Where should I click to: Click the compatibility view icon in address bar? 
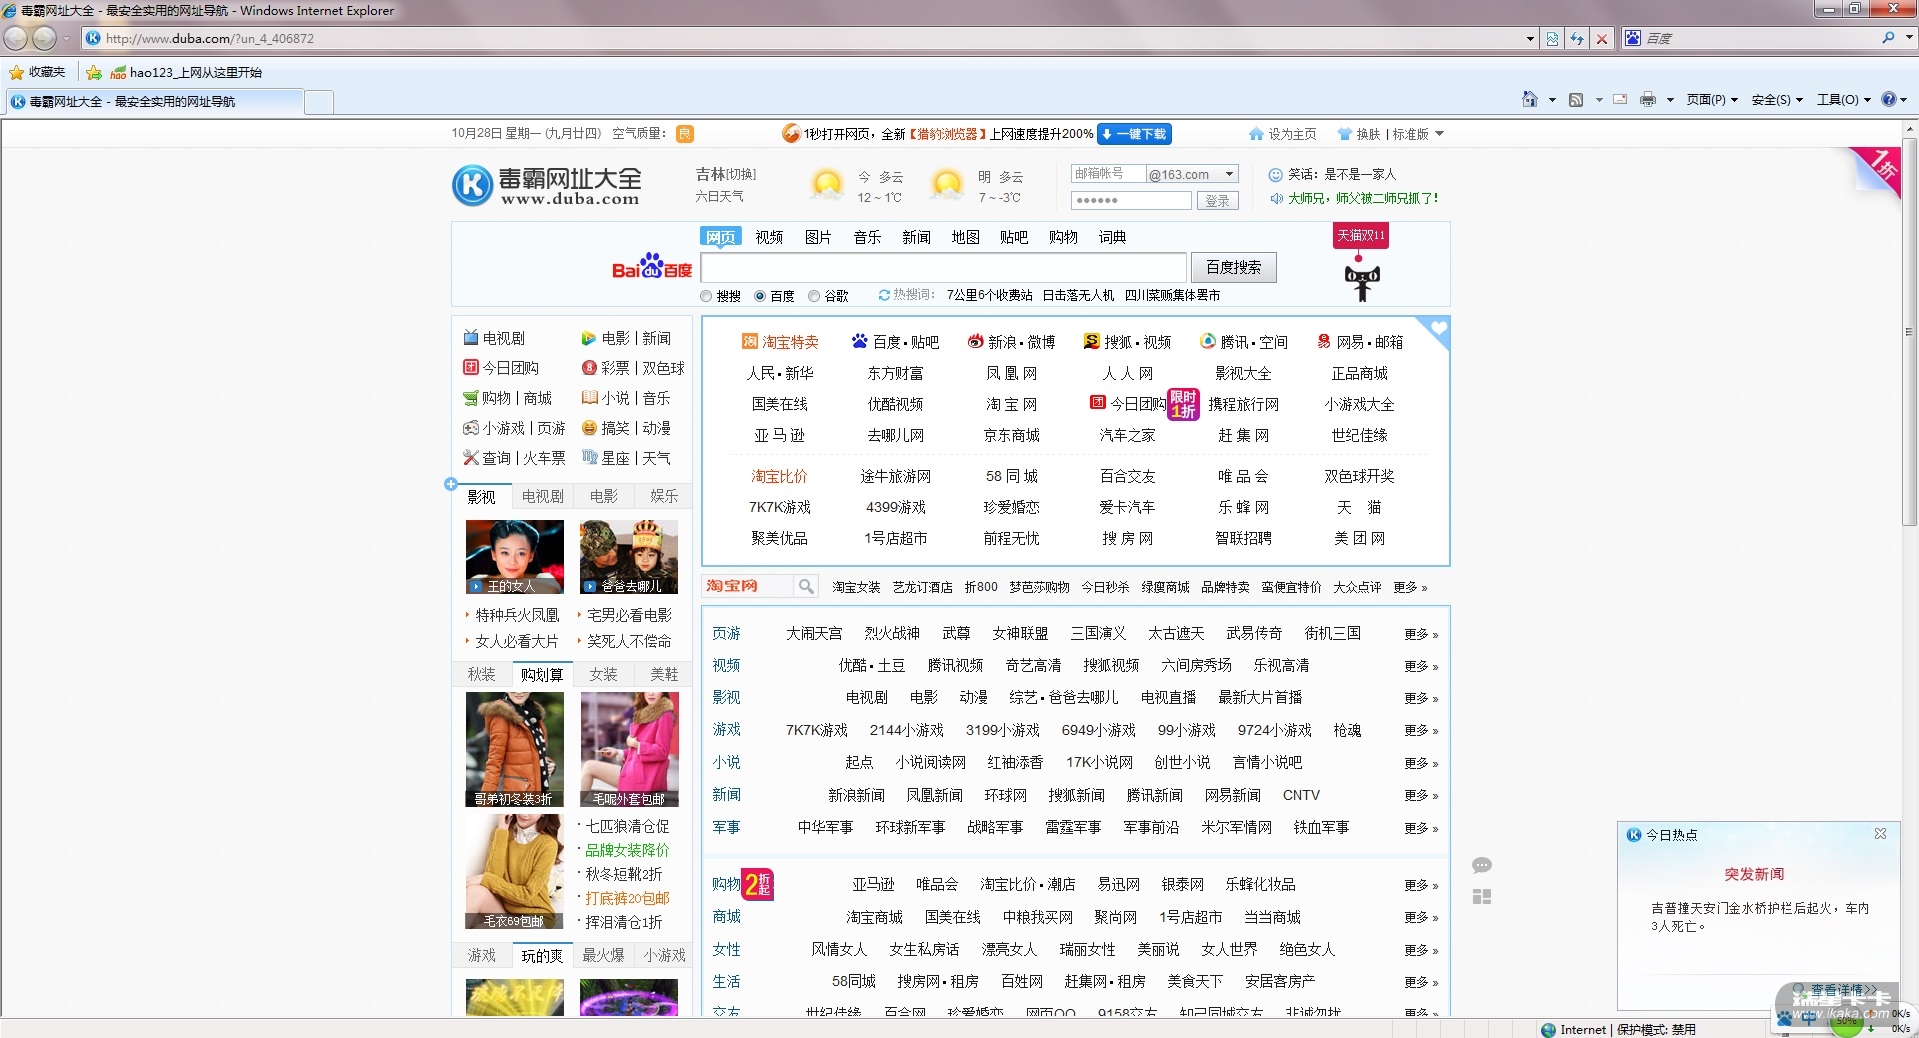[x=1552, y=39]
